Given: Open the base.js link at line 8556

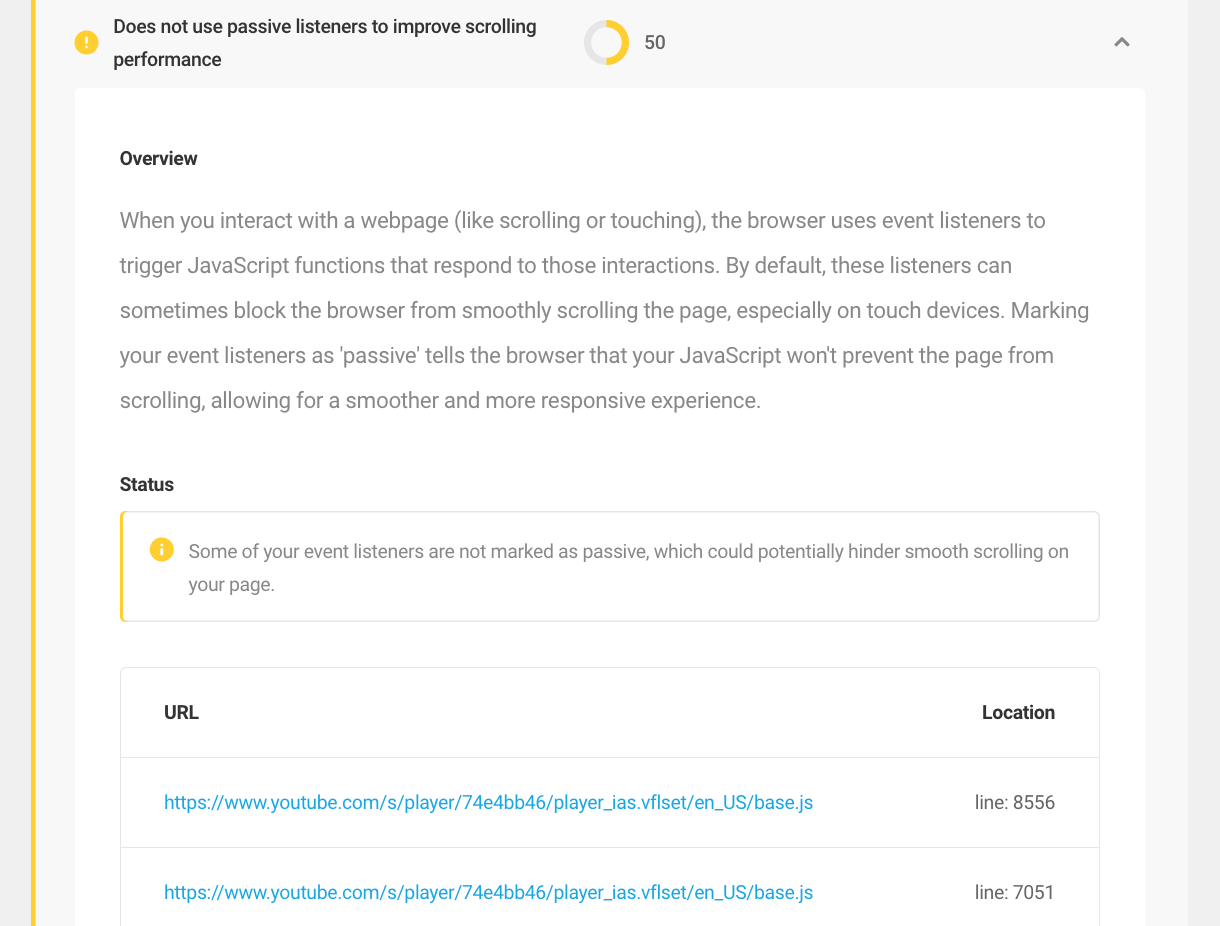Looking at the screenshot, I should pyautogui.click(x=488, y=802).
